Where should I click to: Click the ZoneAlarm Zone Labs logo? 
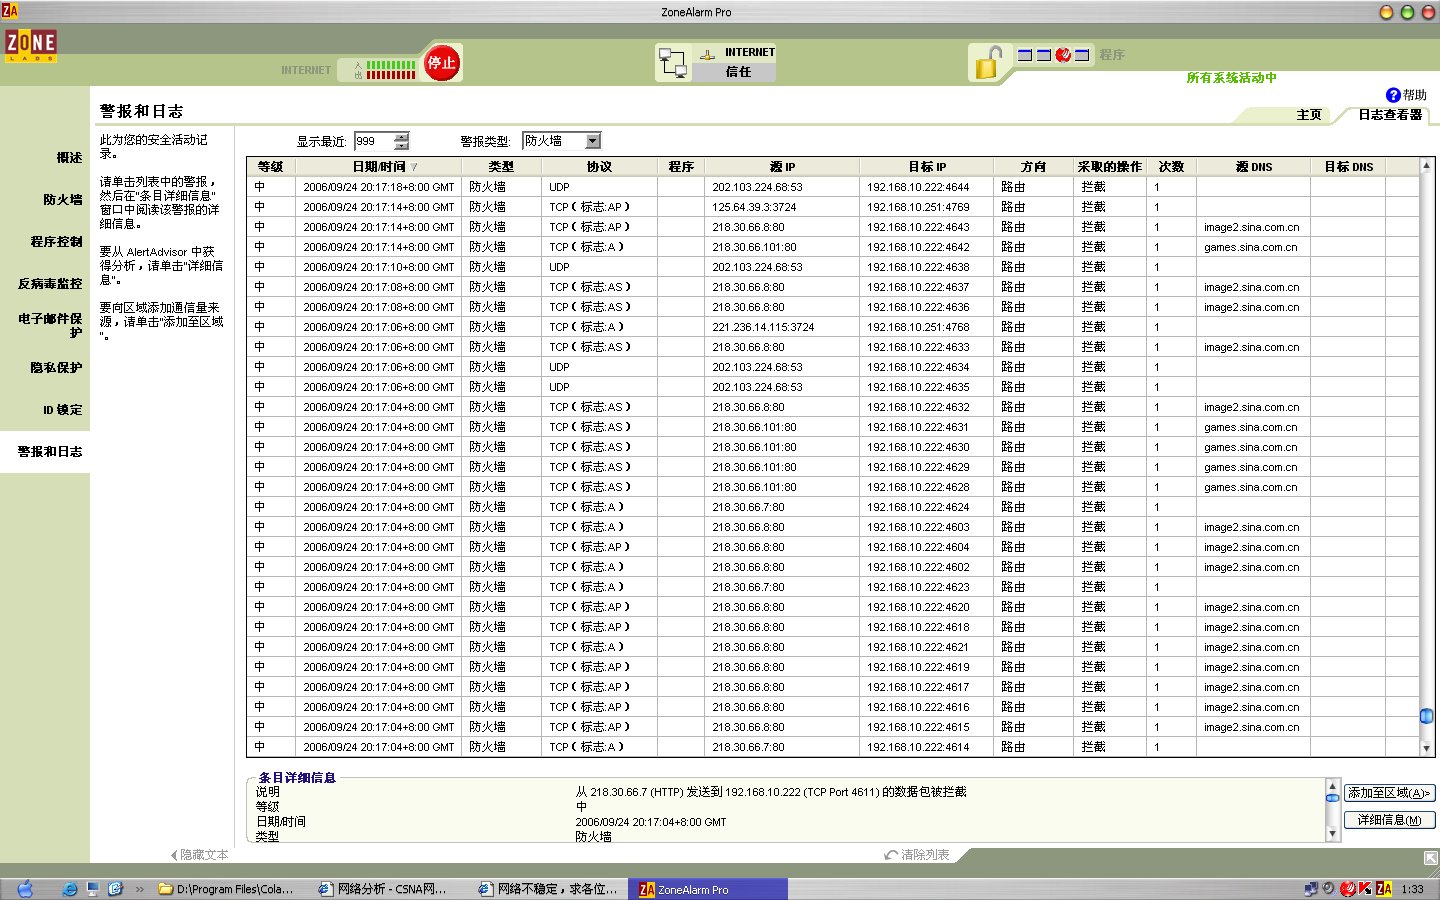(x=31, y=44)
